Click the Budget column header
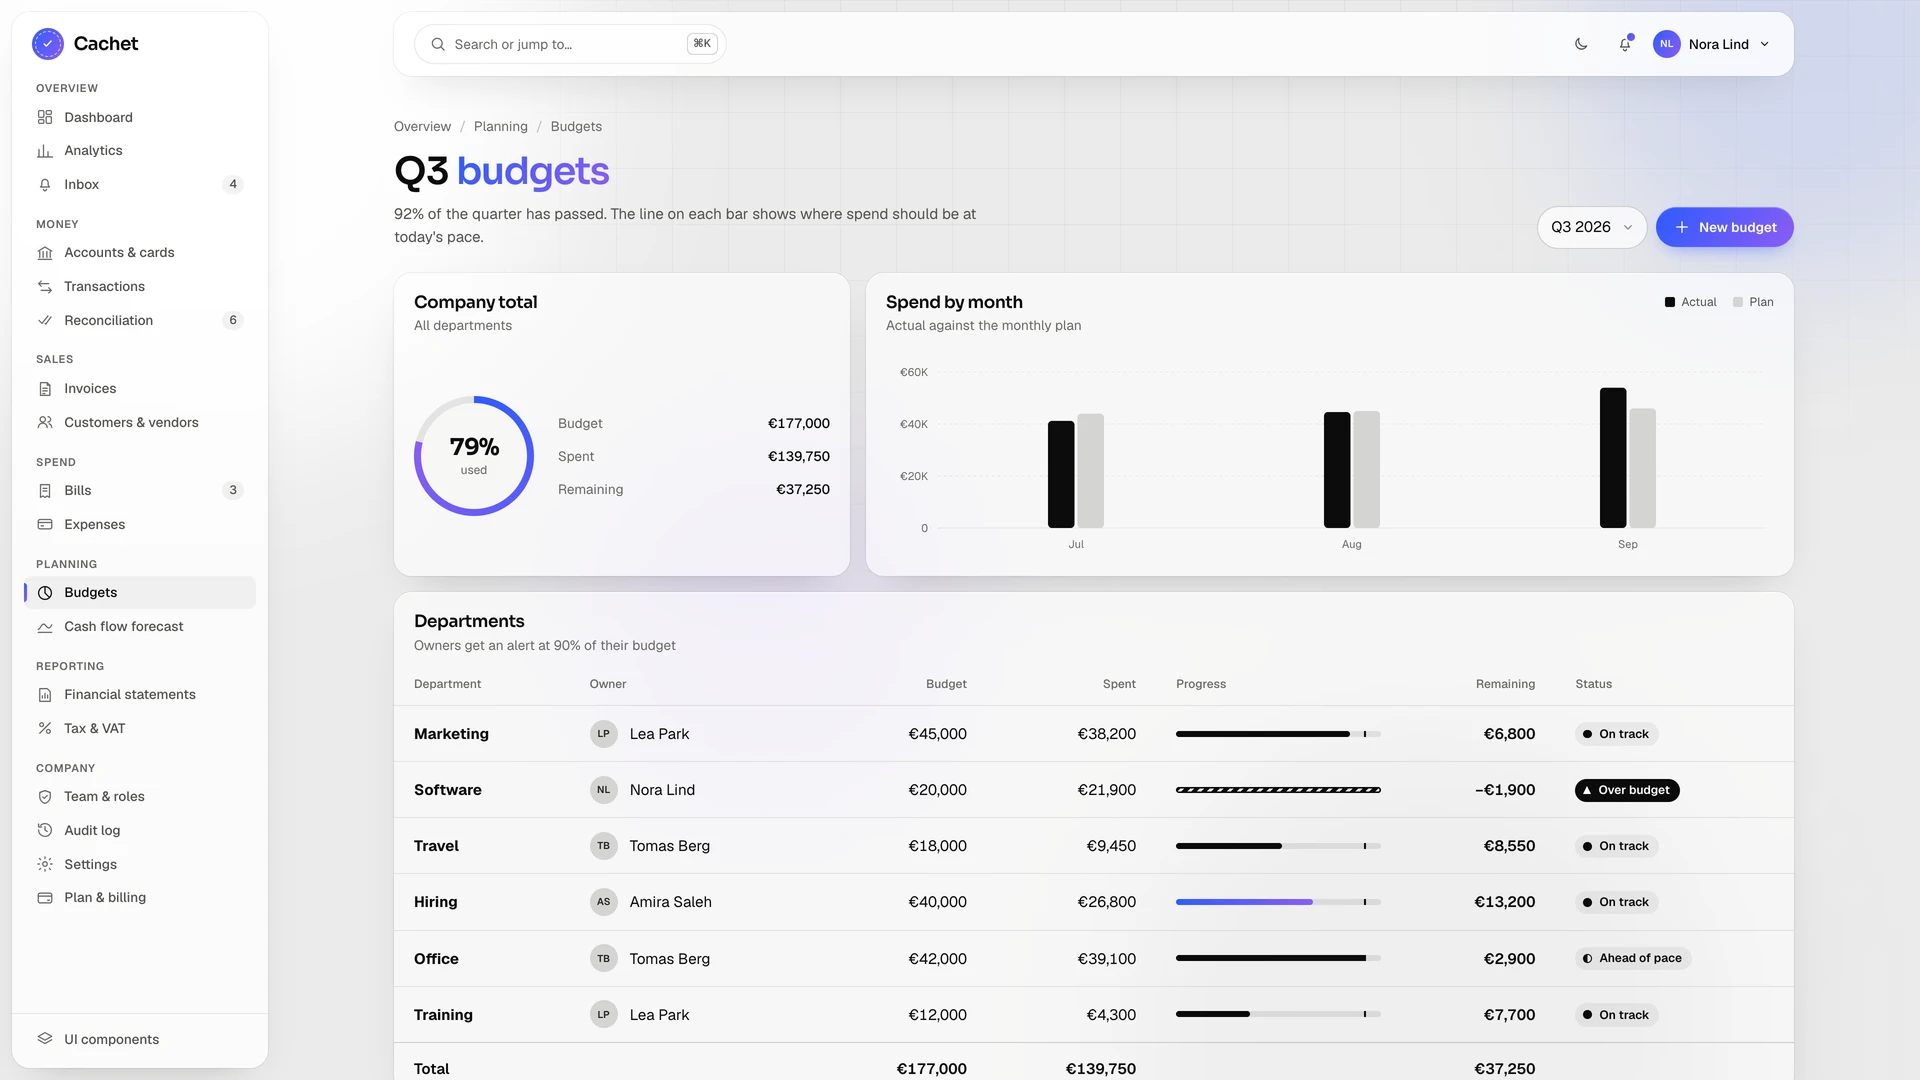Viewport: 1920px width, 1080px height. (x=946, y=684)
